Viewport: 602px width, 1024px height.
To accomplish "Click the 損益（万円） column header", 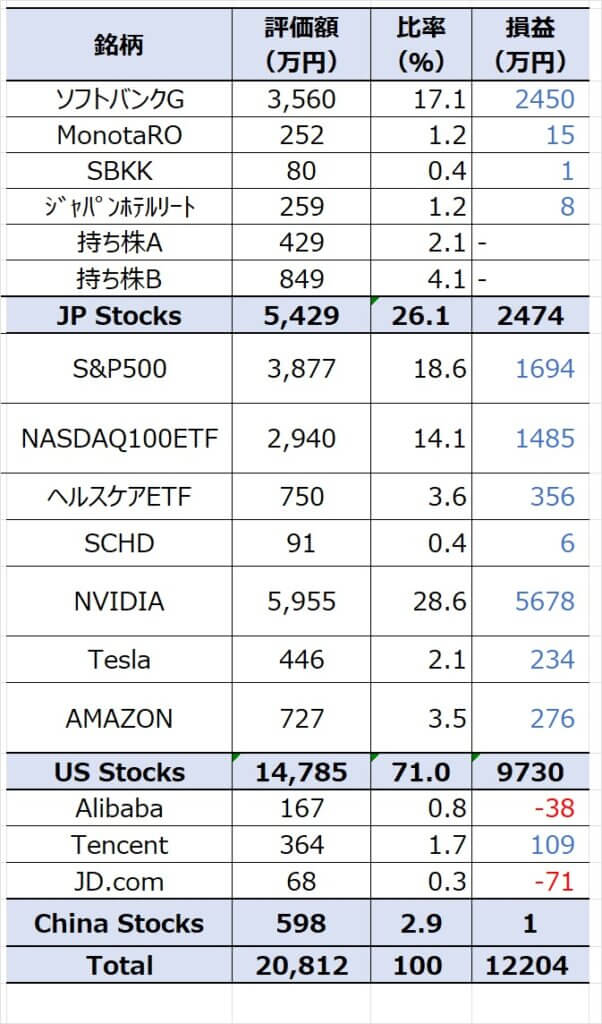I will tap(529, 45).
